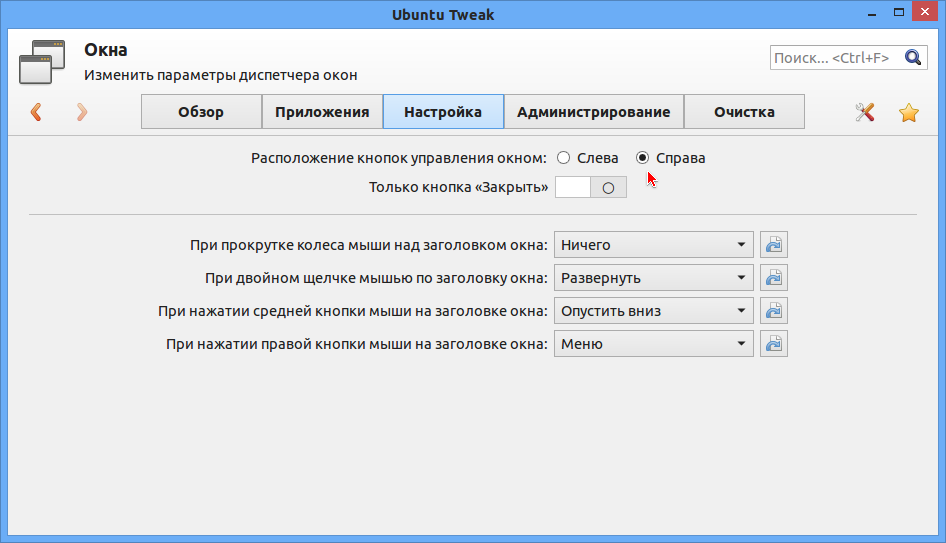The image size is (946, 543).
Task: Minimize the Ubuntu Tweak window
Action: pyautogui.click(x=871, y=13)
